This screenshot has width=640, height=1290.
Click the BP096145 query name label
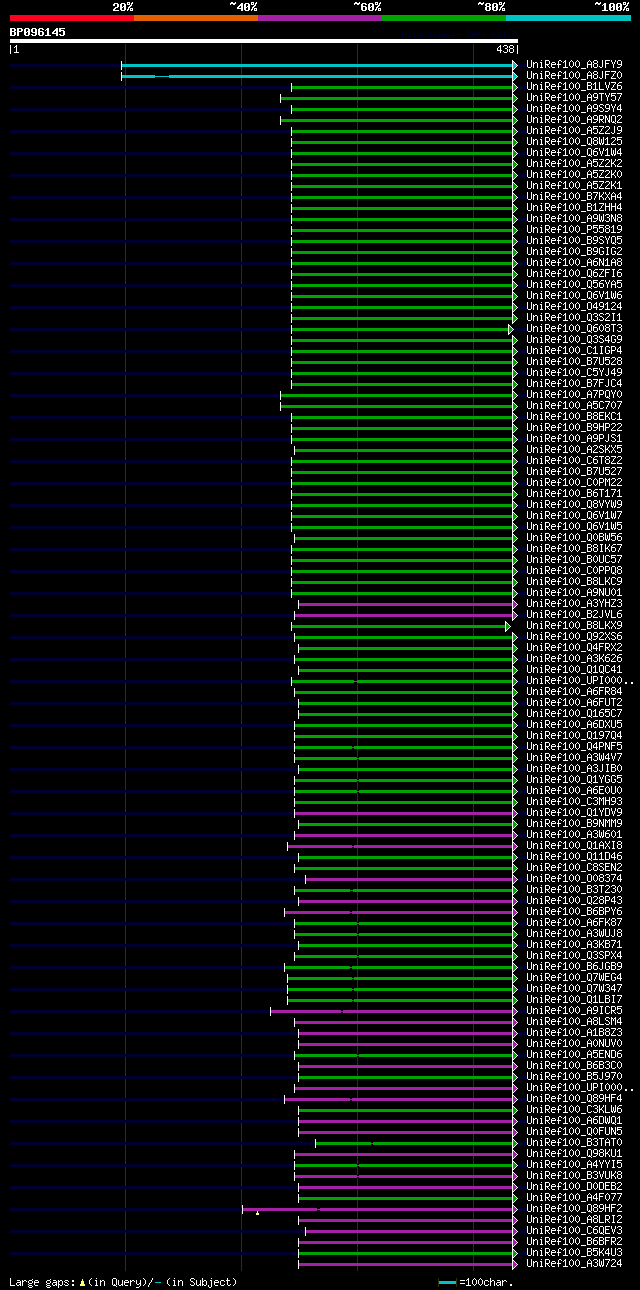[x=38, y=32]
